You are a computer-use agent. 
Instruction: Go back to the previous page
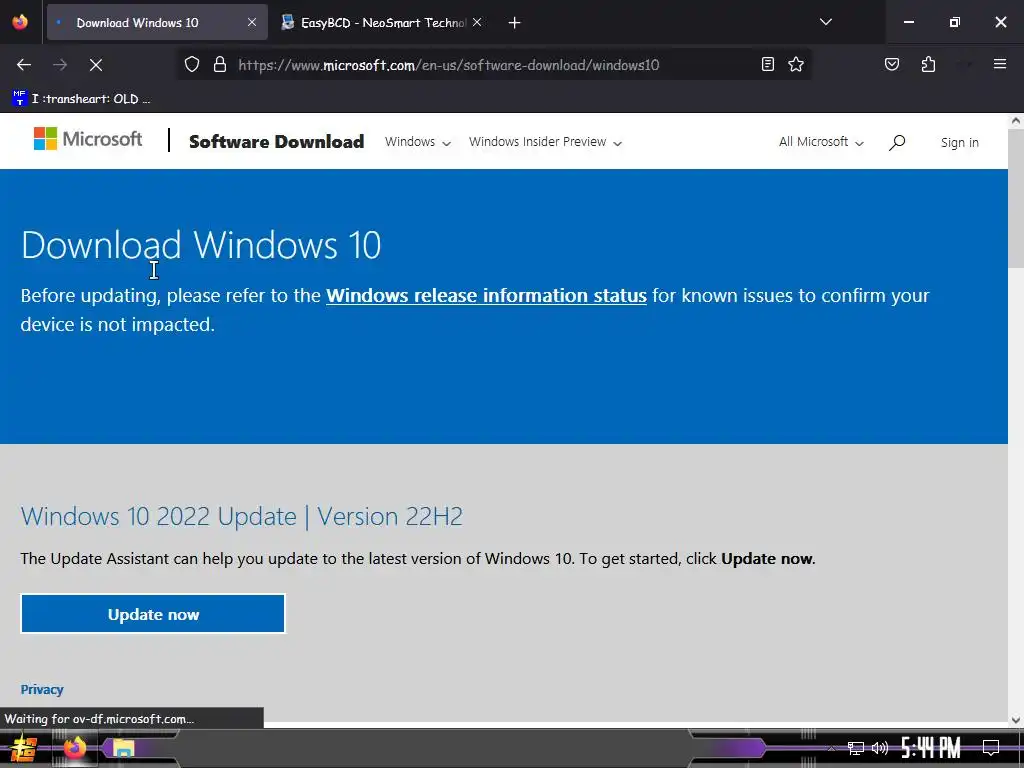[24, 65]
